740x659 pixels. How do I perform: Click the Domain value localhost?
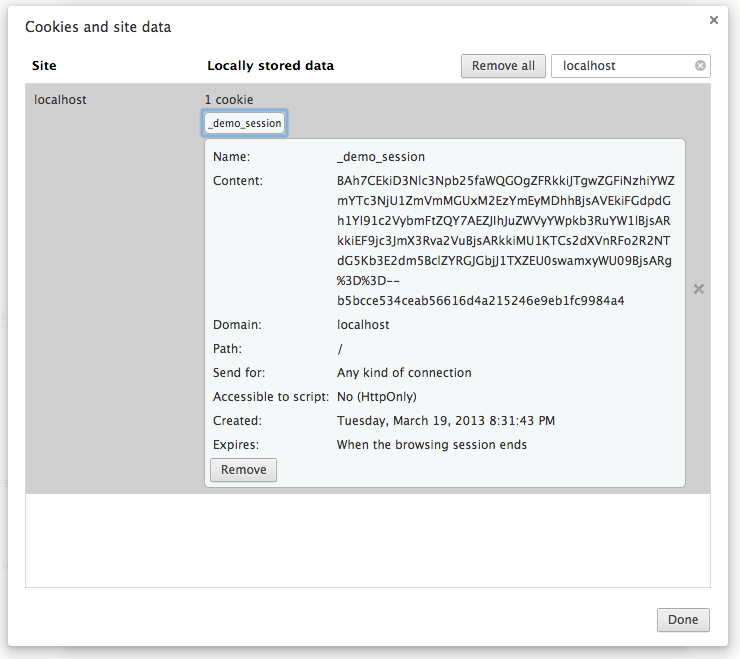tap(363, 325)
